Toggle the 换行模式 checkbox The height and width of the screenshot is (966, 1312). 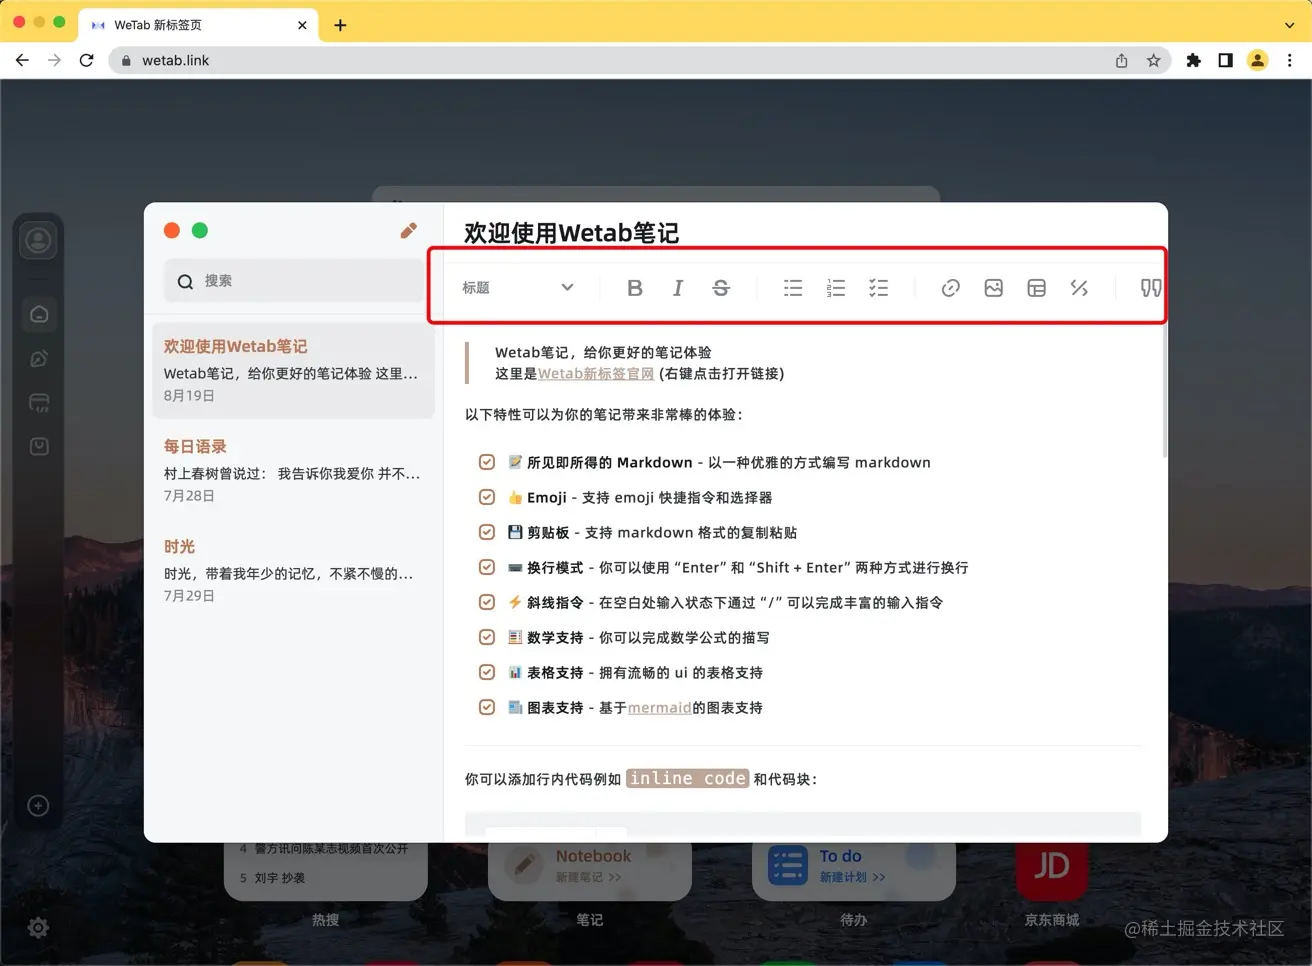click(487, 567)
